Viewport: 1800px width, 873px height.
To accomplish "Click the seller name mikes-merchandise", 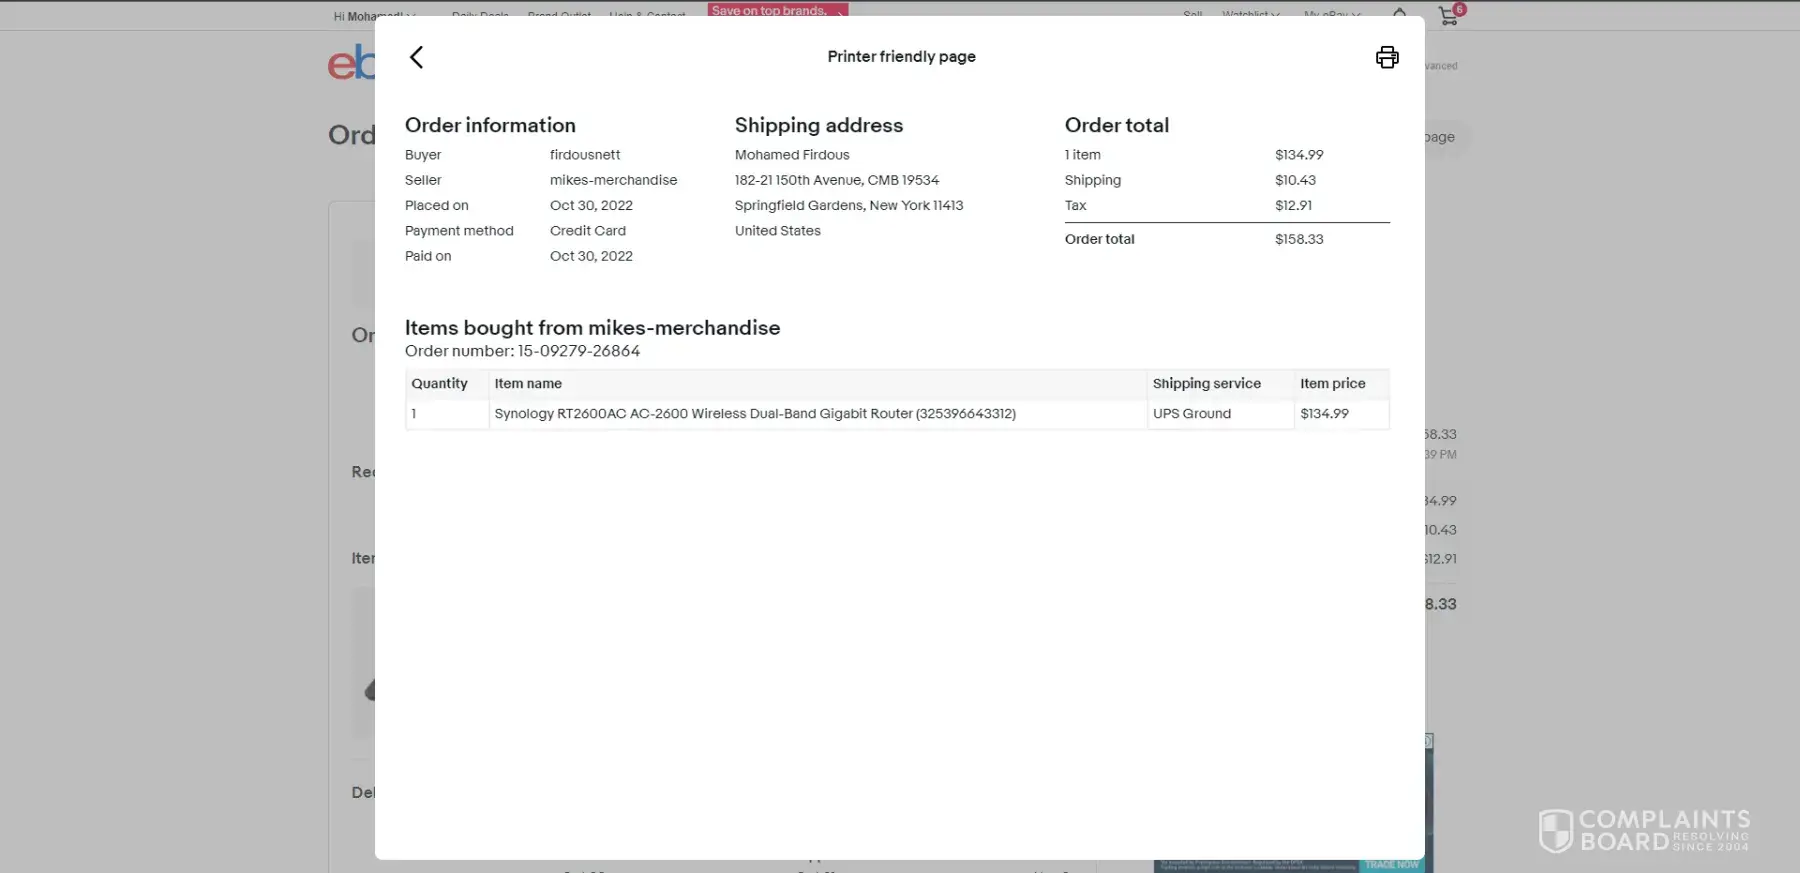I will [x=613, y=180].
